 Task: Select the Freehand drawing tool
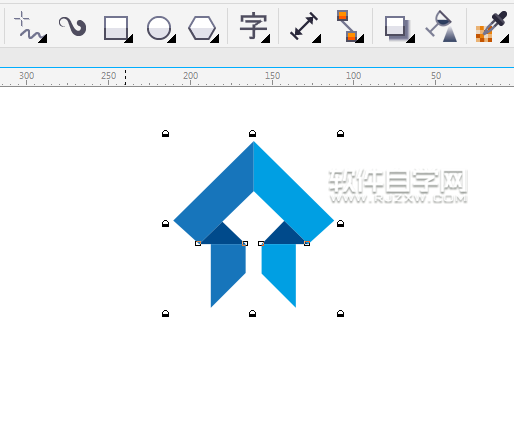coord(29,27)
